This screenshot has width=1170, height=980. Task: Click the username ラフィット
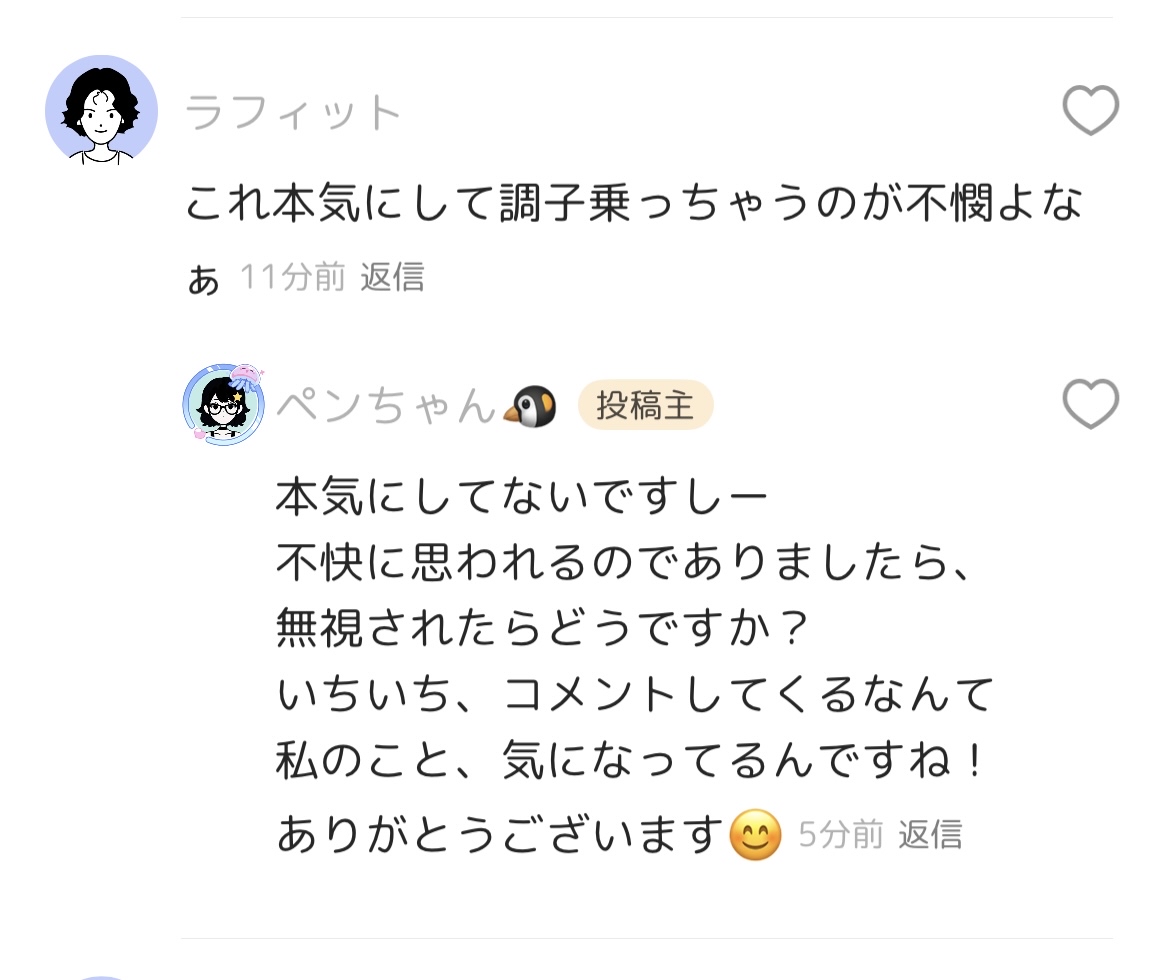293,112
